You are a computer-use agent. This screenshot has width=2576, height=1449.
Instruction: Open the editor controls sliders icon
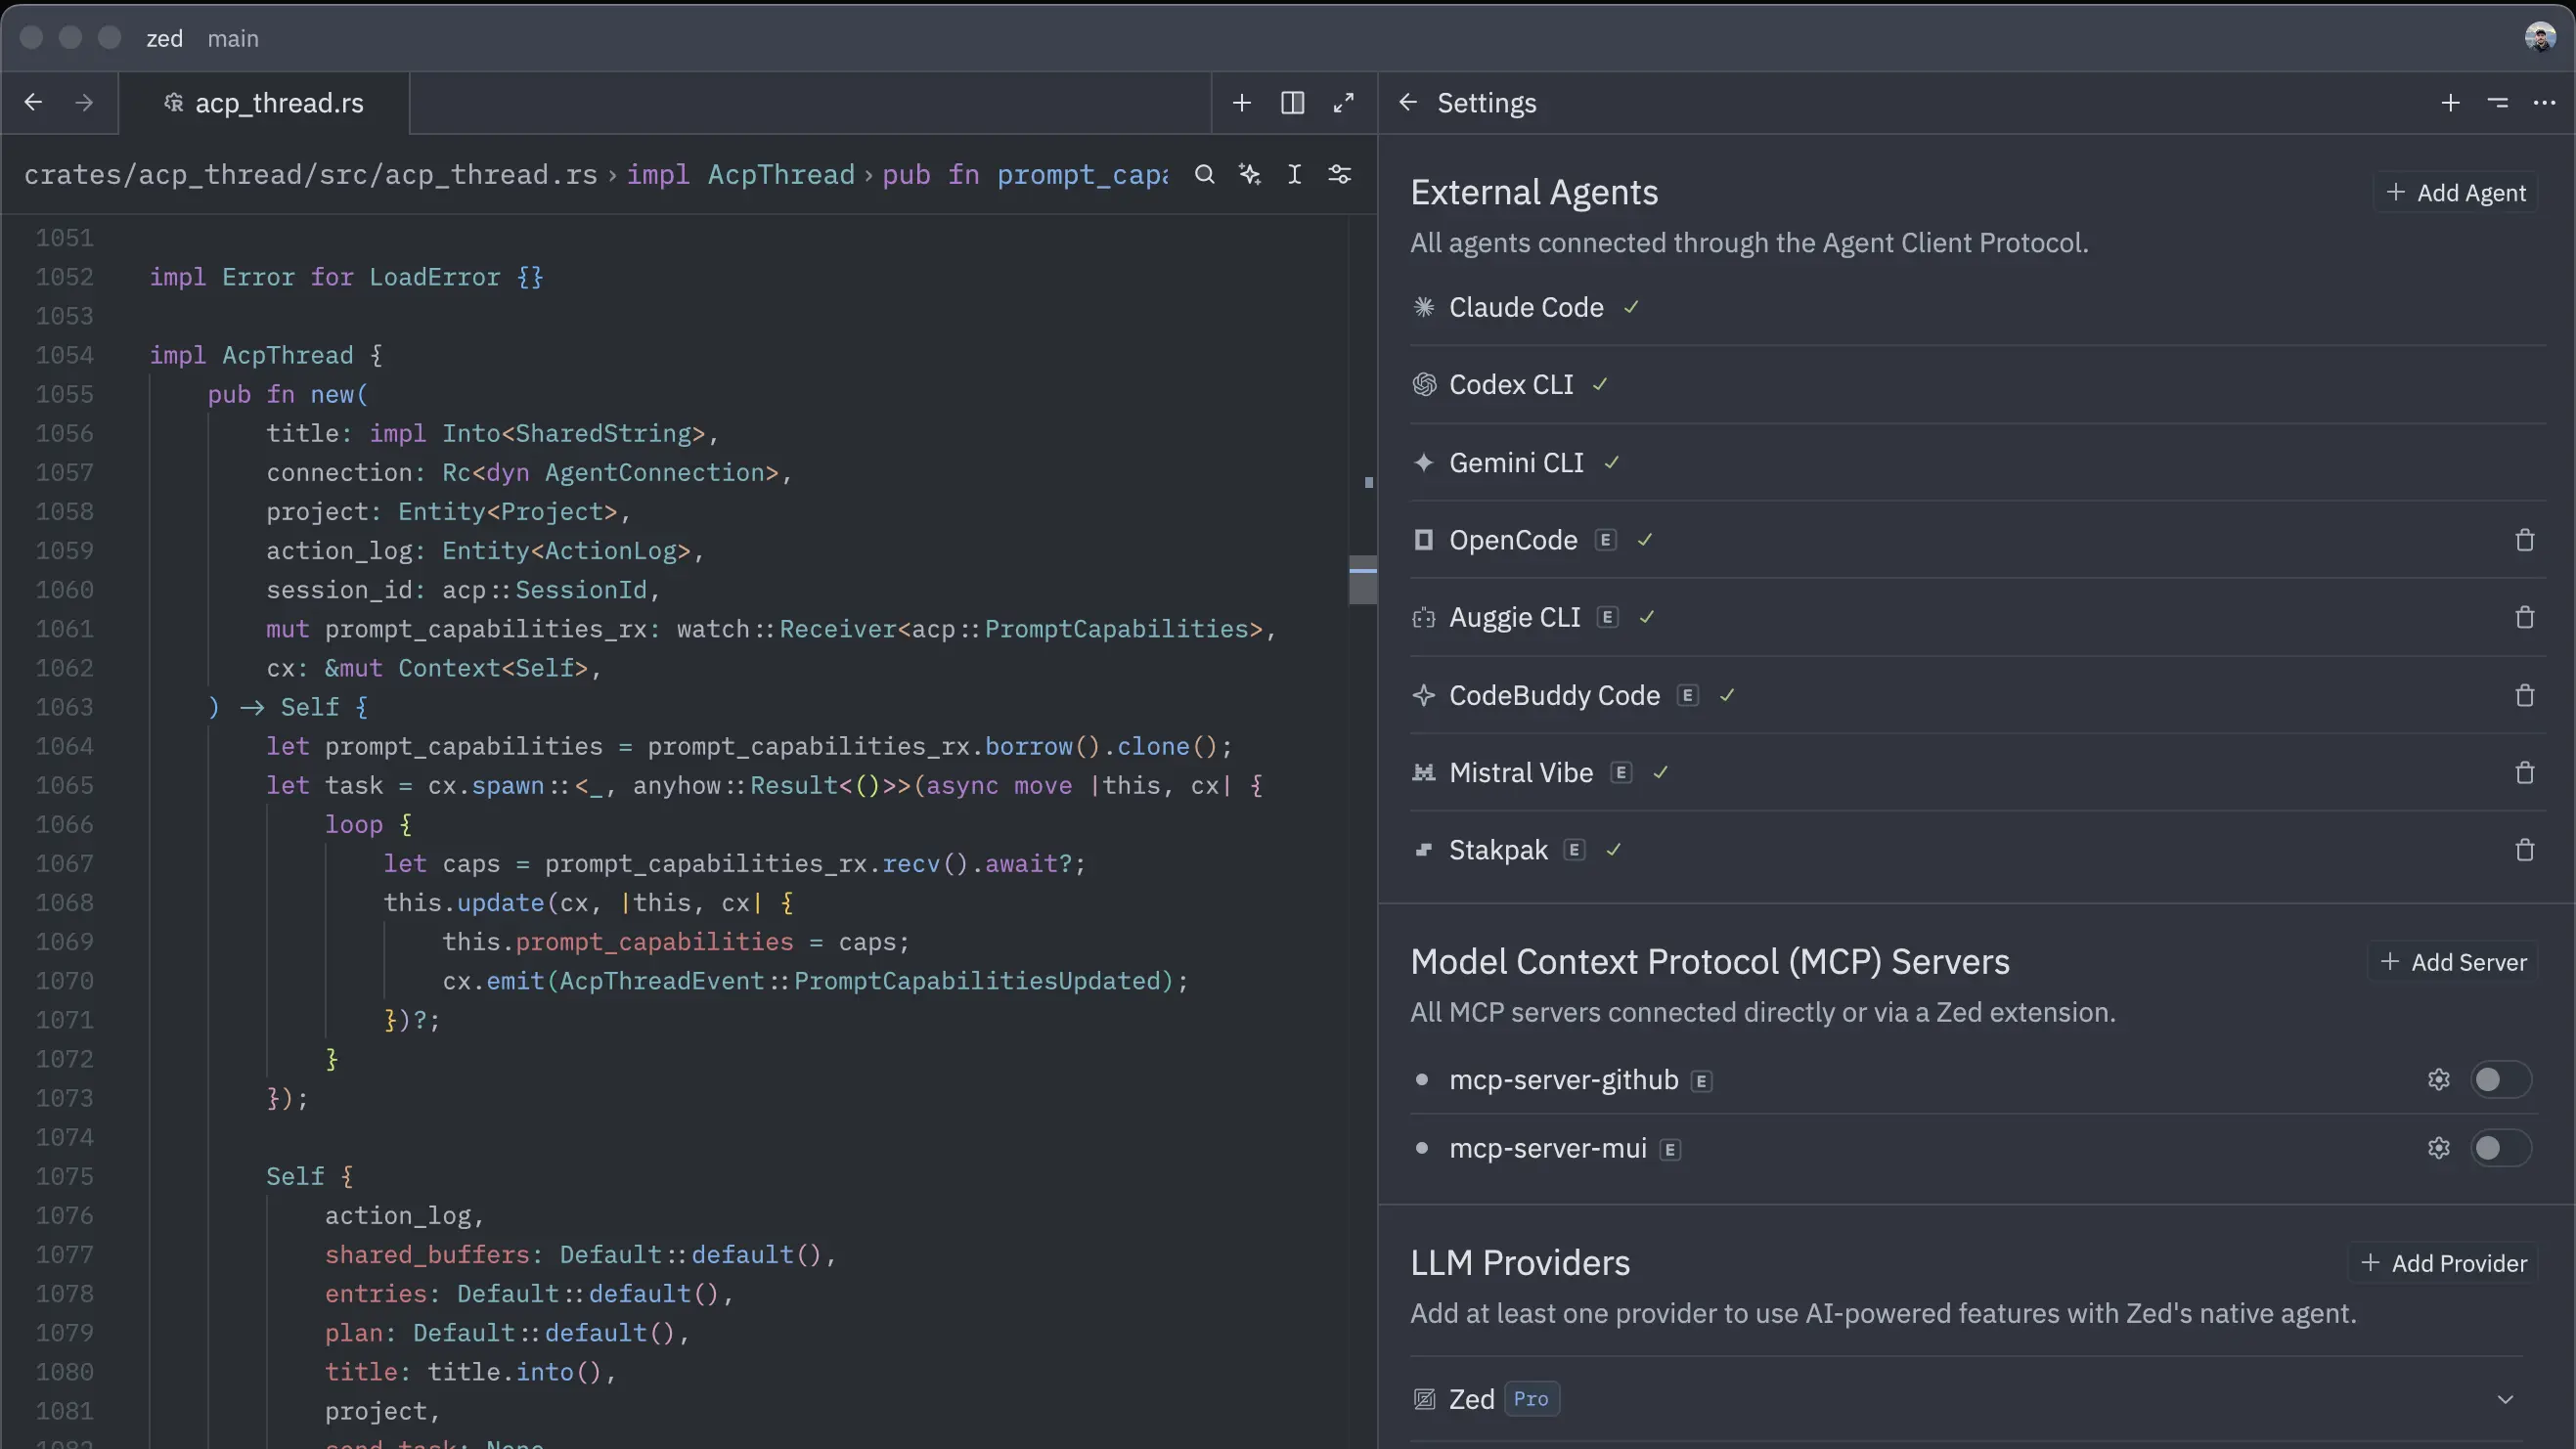(1339, 175)
